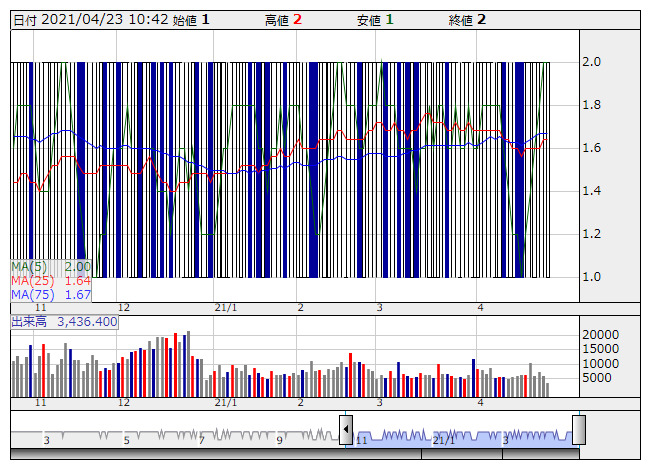Select the MA(75) legend entry
Viewport: 653px width, 470px height.
tap(51, 295)
